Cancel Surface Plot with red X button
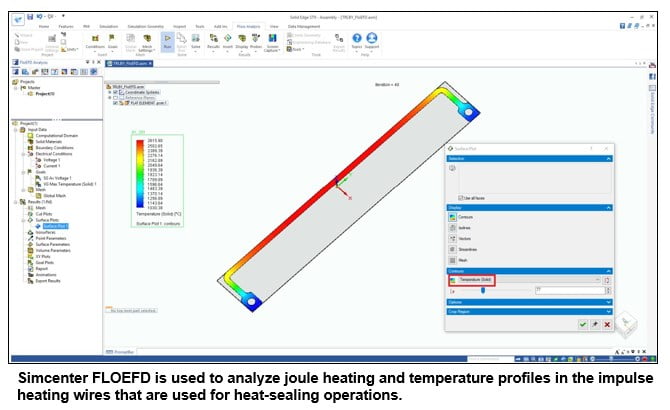The image size is (670, 410). [x=607, y=325]
